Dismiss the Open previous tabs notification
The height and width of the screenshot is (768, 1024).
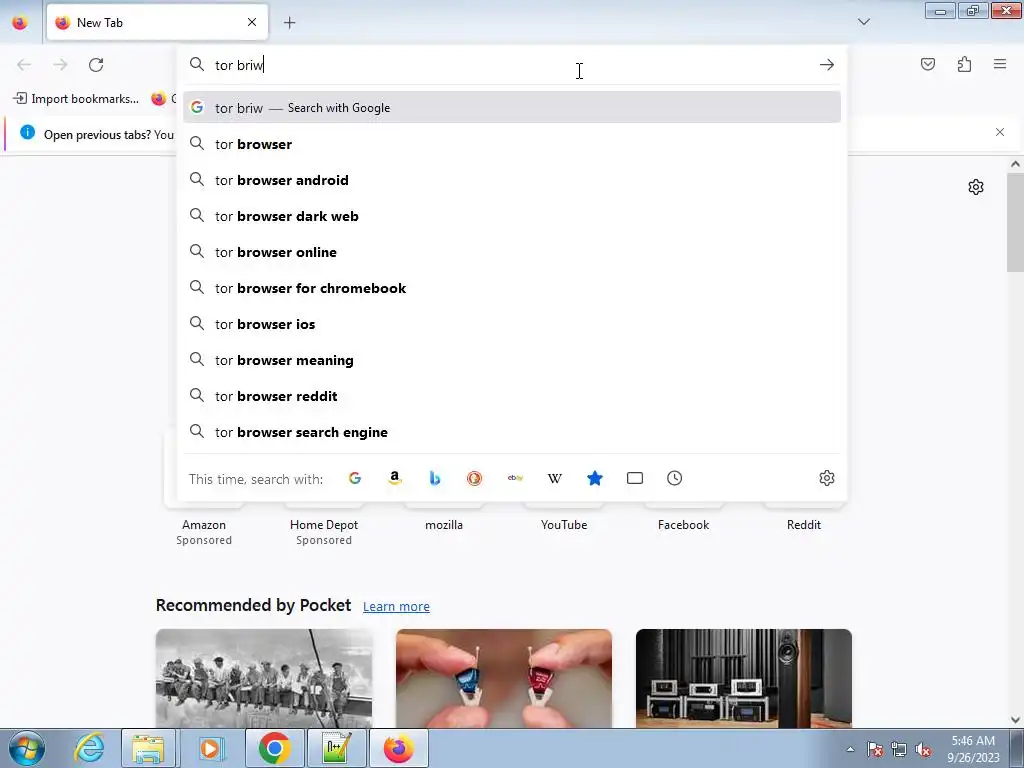[x=1000, y=132]
